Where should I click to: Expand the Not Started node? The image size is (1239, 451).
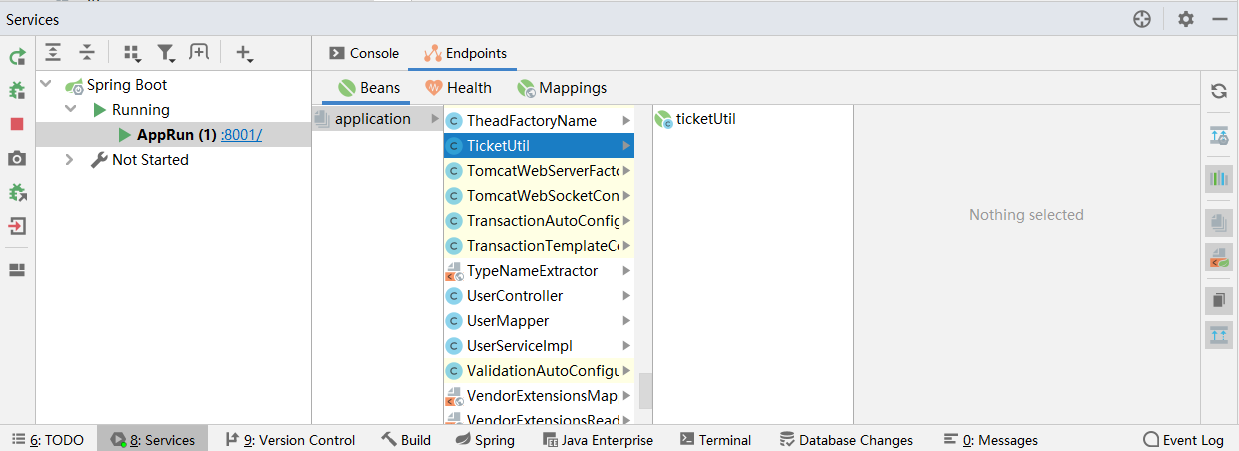pyautogui.click(x=70, y=160)
